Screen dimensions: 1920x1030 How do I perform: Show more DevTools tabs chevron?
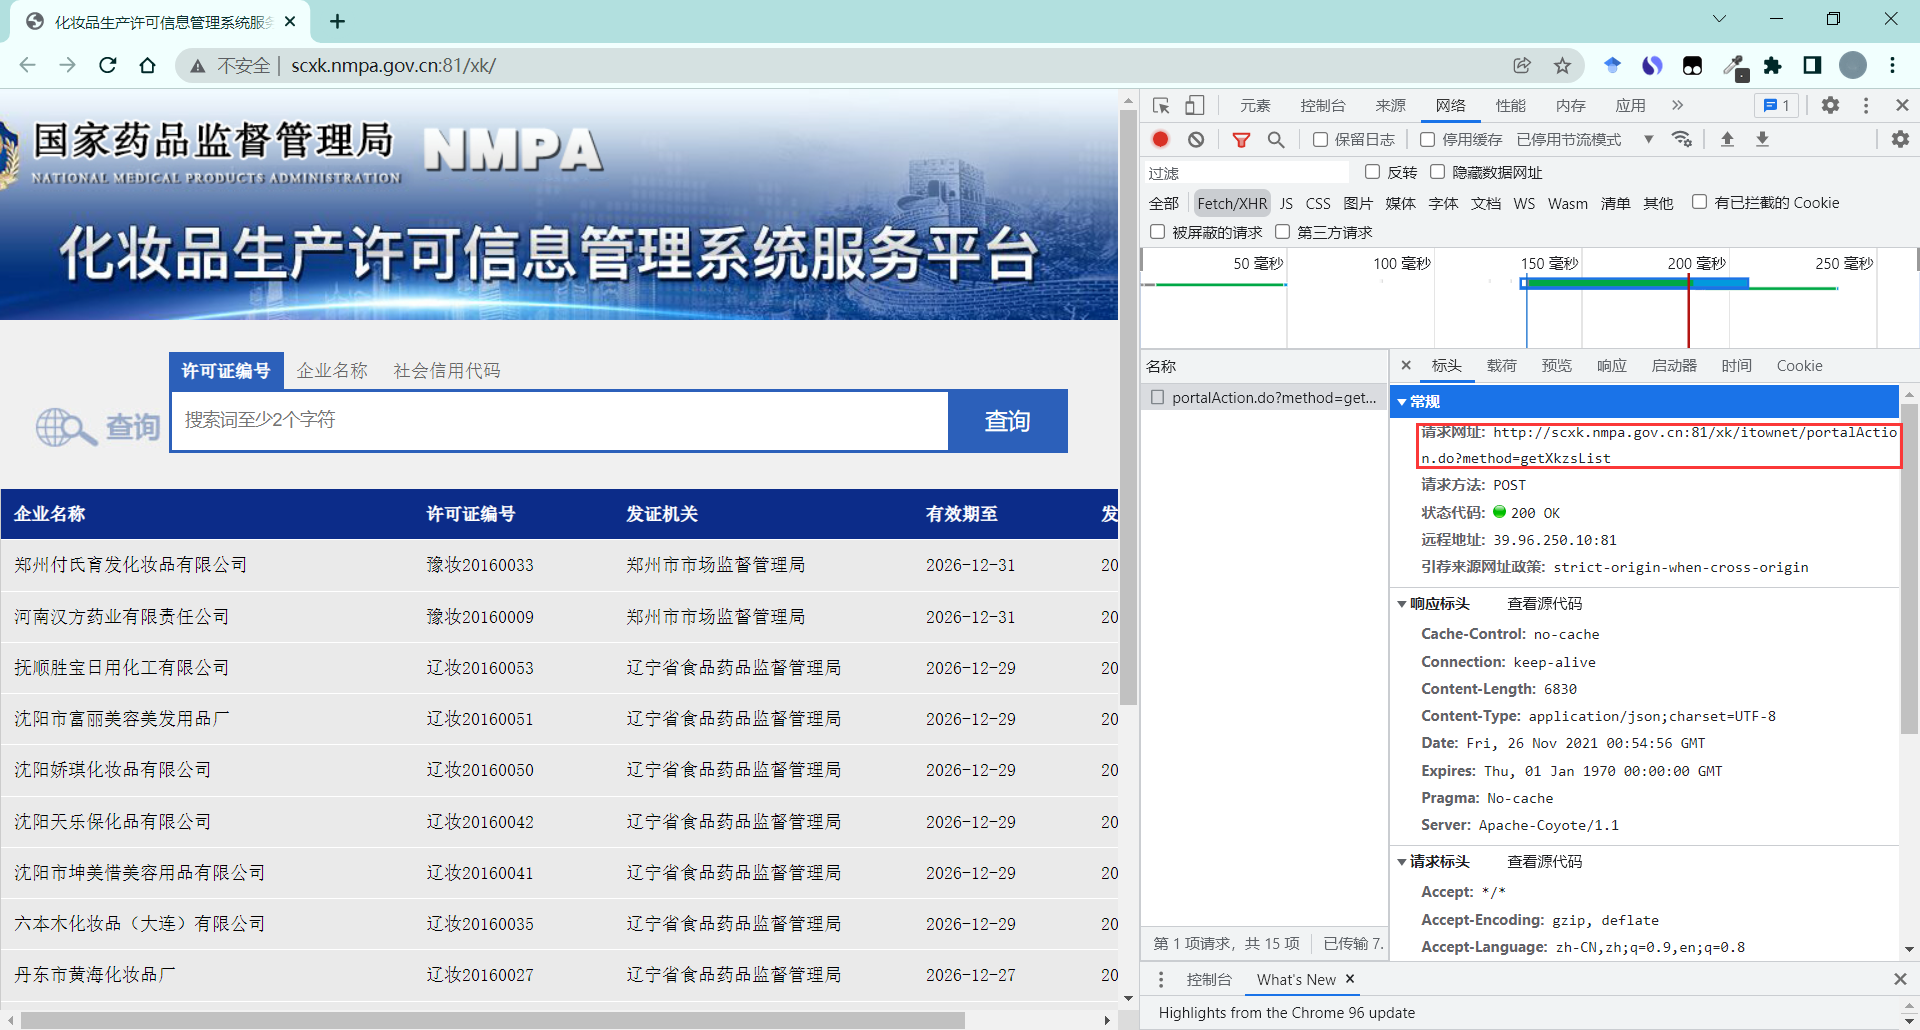click(x=1677, y=105)
